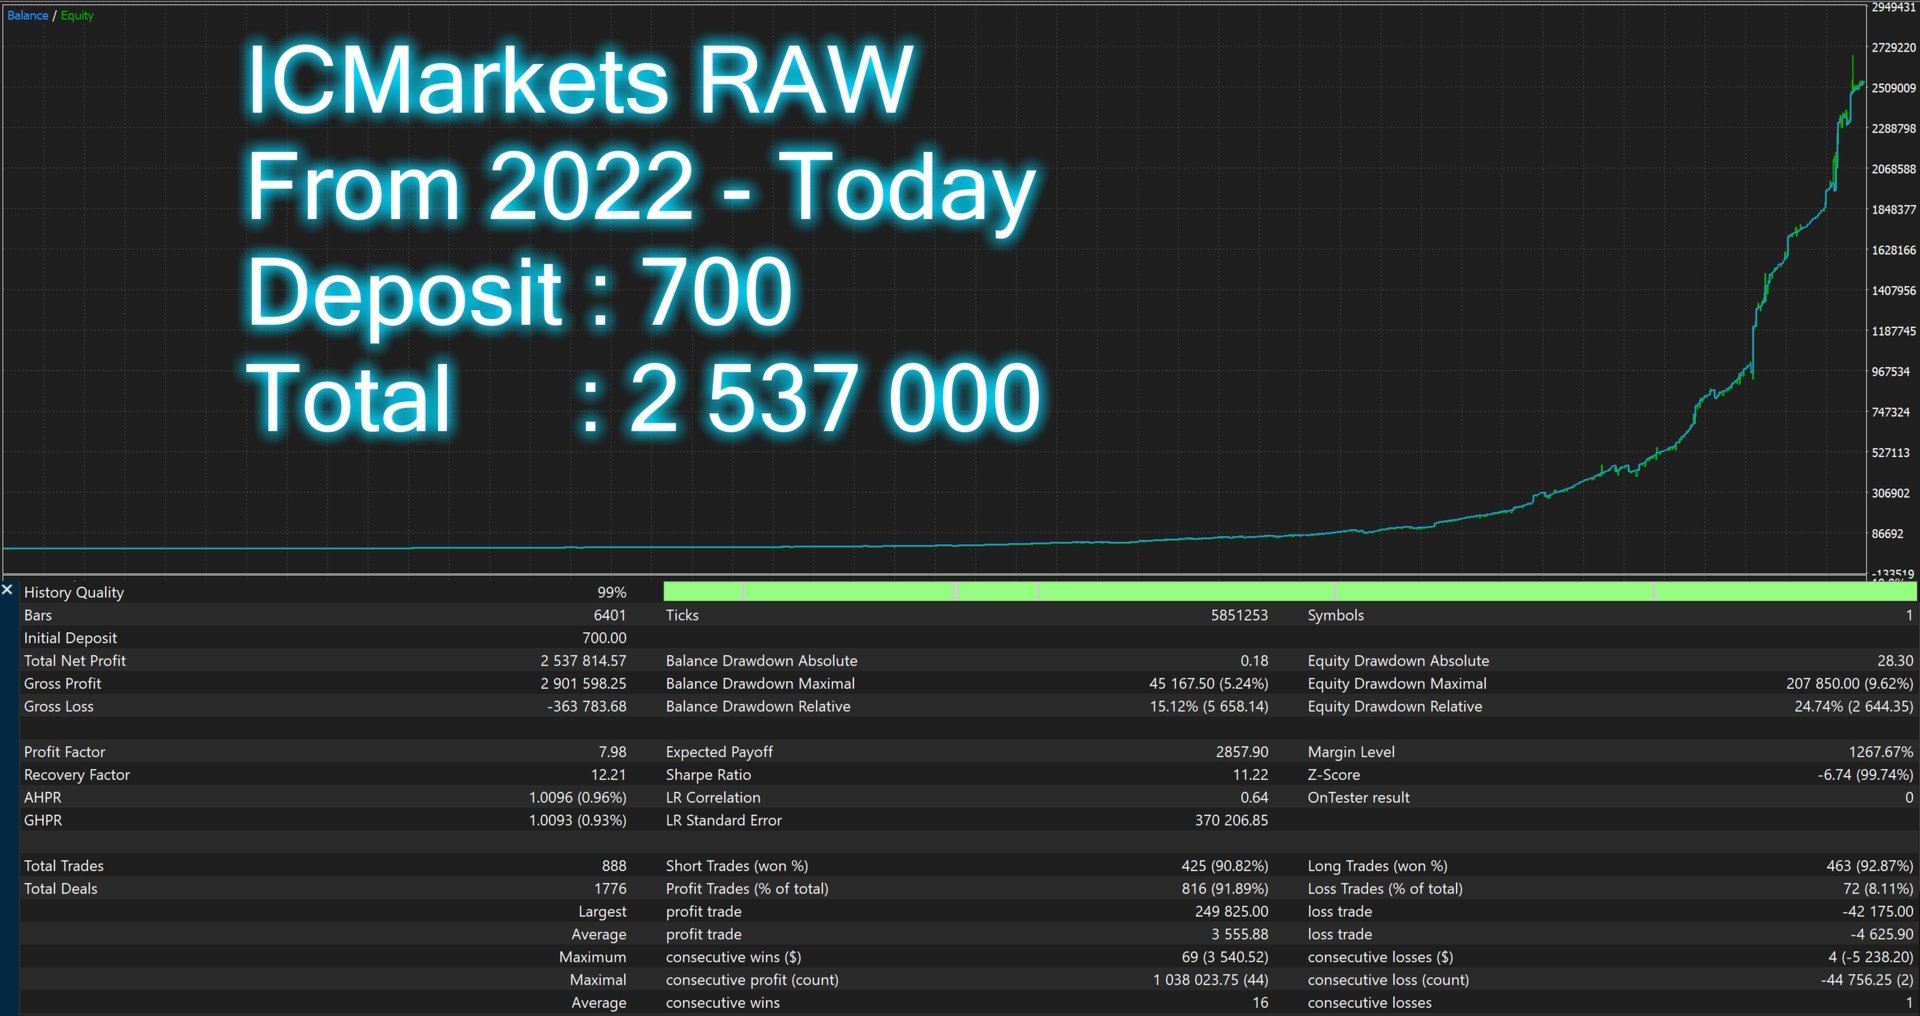1920x1016 pixels.
Task: Click the green History Quality bar
Action: pos(1290,592)
